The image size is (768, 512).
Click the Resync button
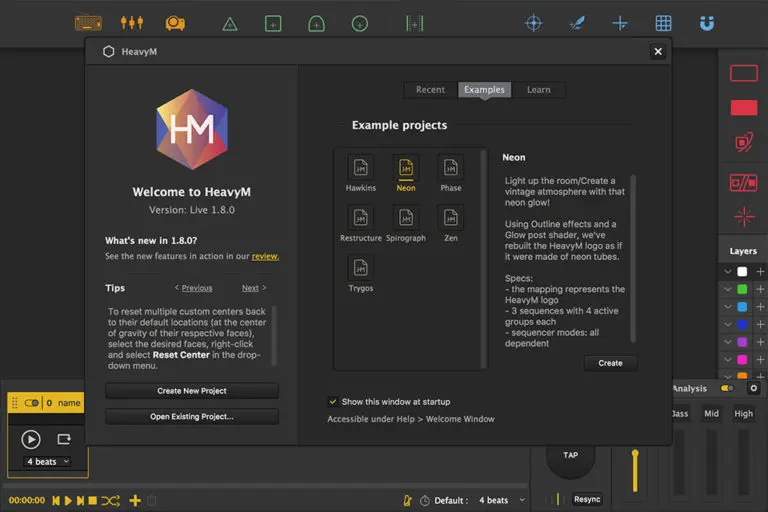[x=587, y=499]
